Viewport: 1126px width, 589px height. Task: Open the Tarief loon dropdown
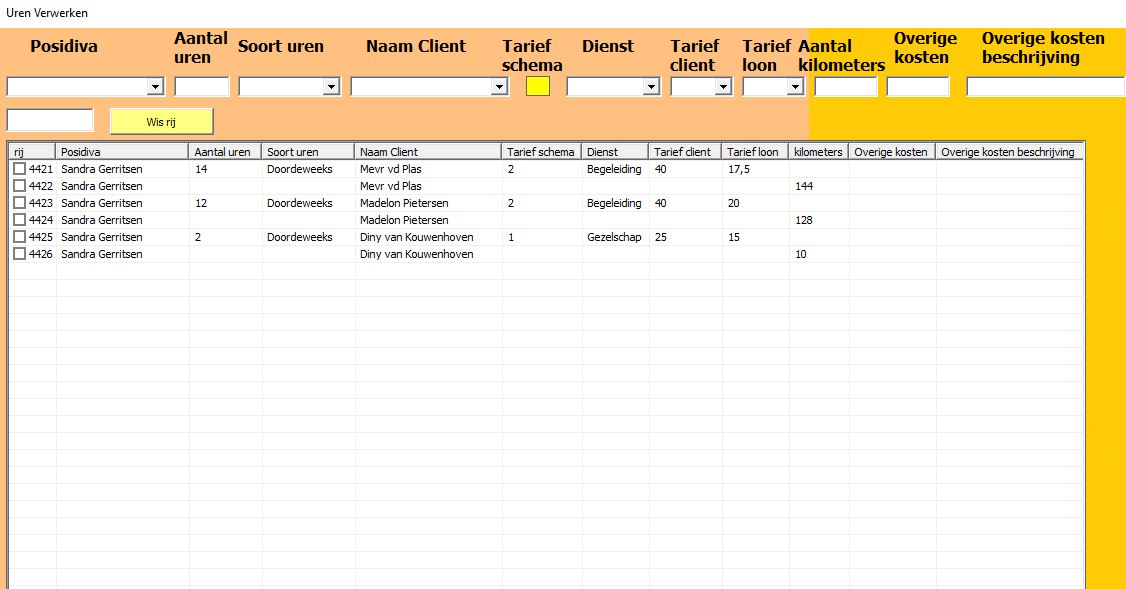[795, 85]
